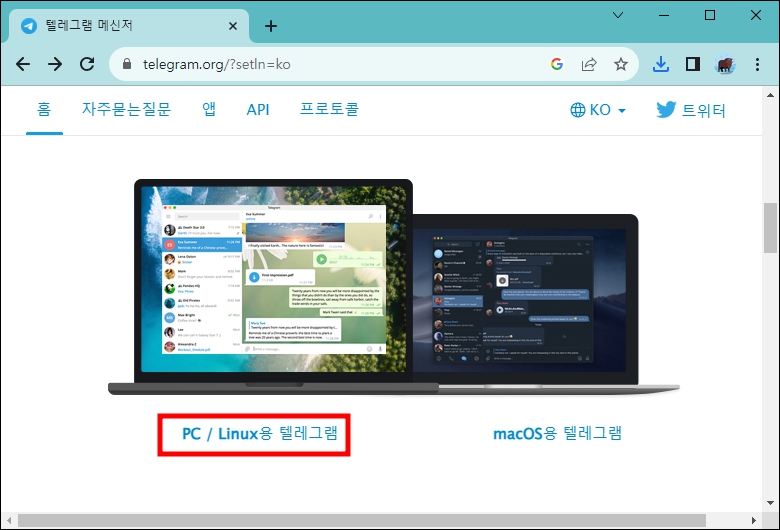Open the tab search chevron

(618, 15)
